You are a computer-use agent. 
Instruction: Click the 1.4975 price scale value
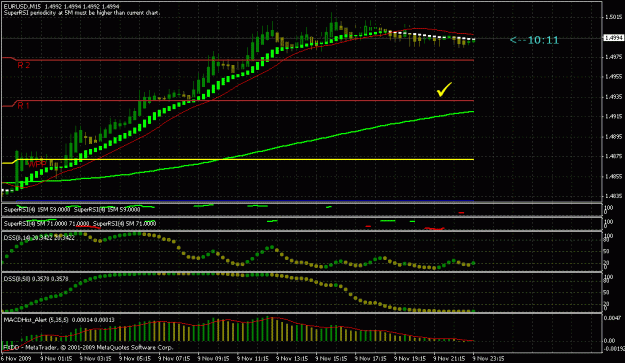614,57
